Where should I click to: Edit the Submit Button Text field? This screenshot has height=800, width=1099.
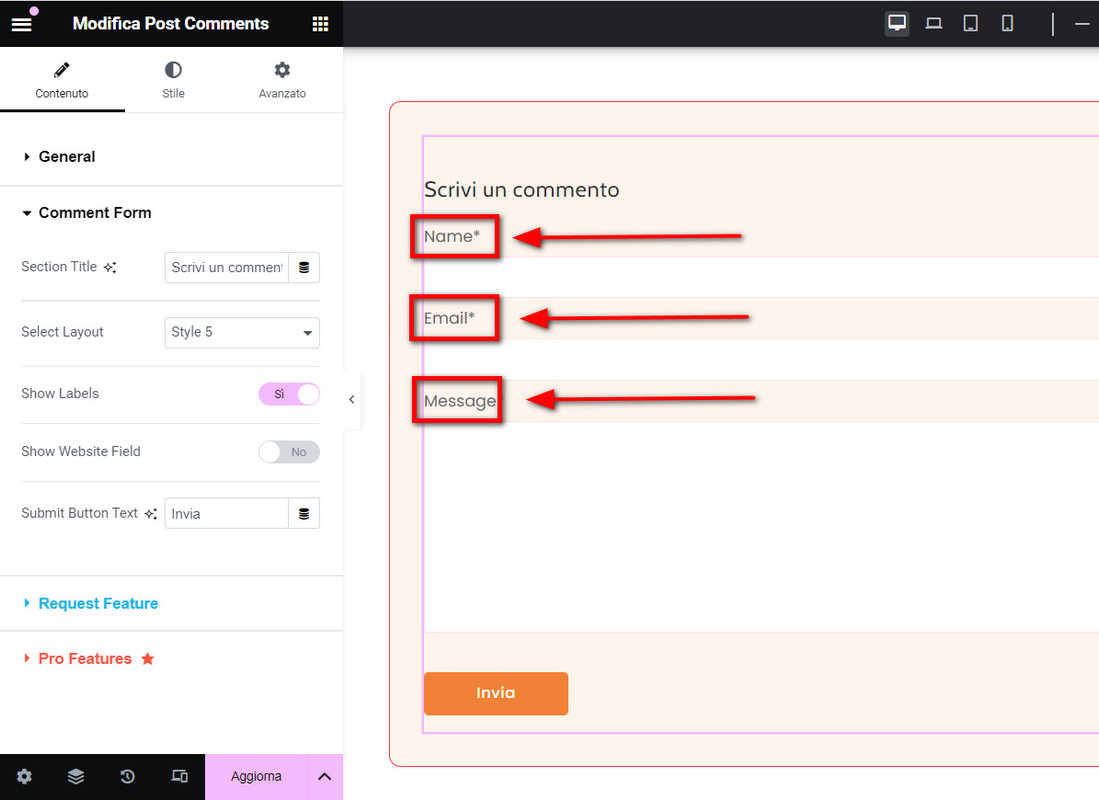tap(226, 513)
